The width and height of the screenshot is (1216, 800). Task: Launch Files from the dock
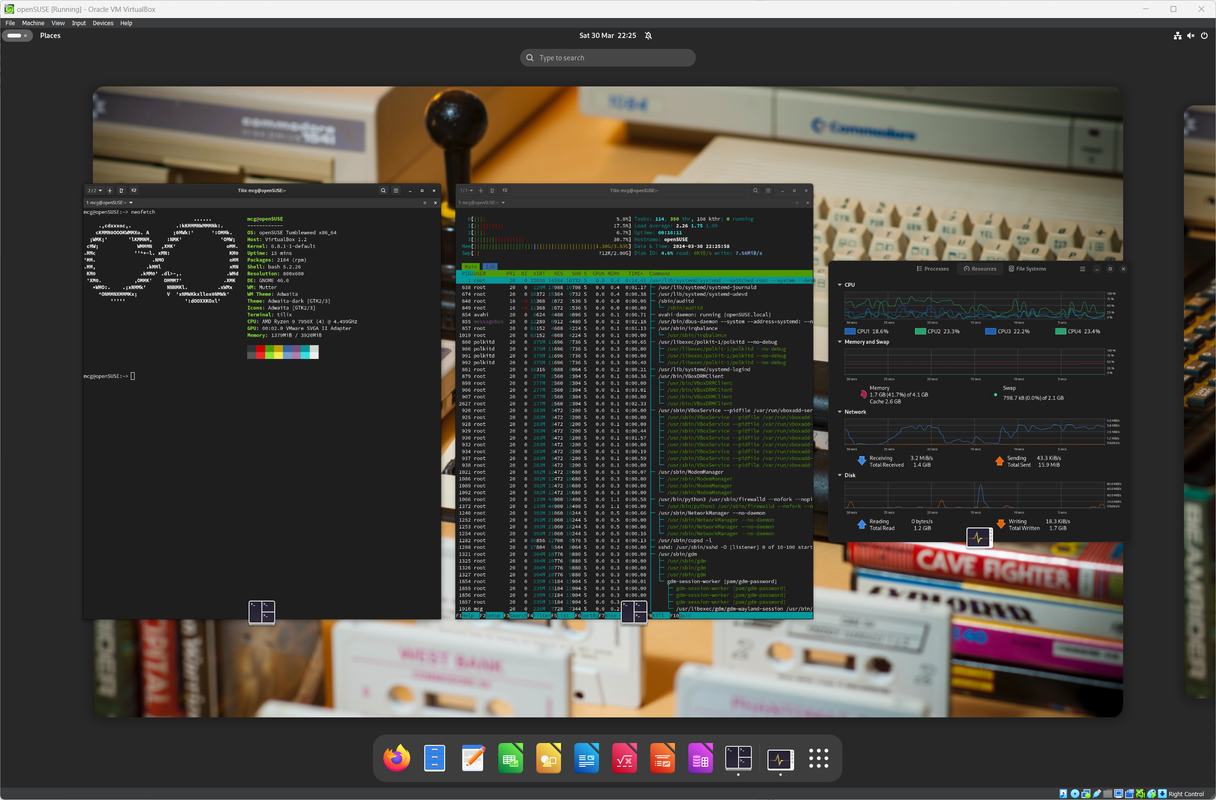[435, 759]
